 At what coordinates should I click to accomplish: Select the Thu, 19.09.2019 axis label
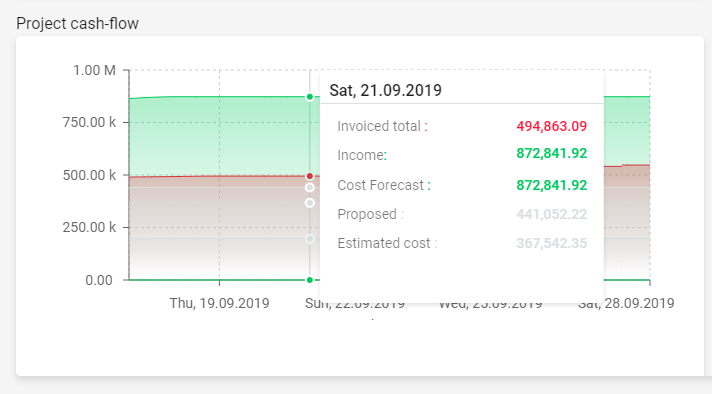click(x=219, y=303)
